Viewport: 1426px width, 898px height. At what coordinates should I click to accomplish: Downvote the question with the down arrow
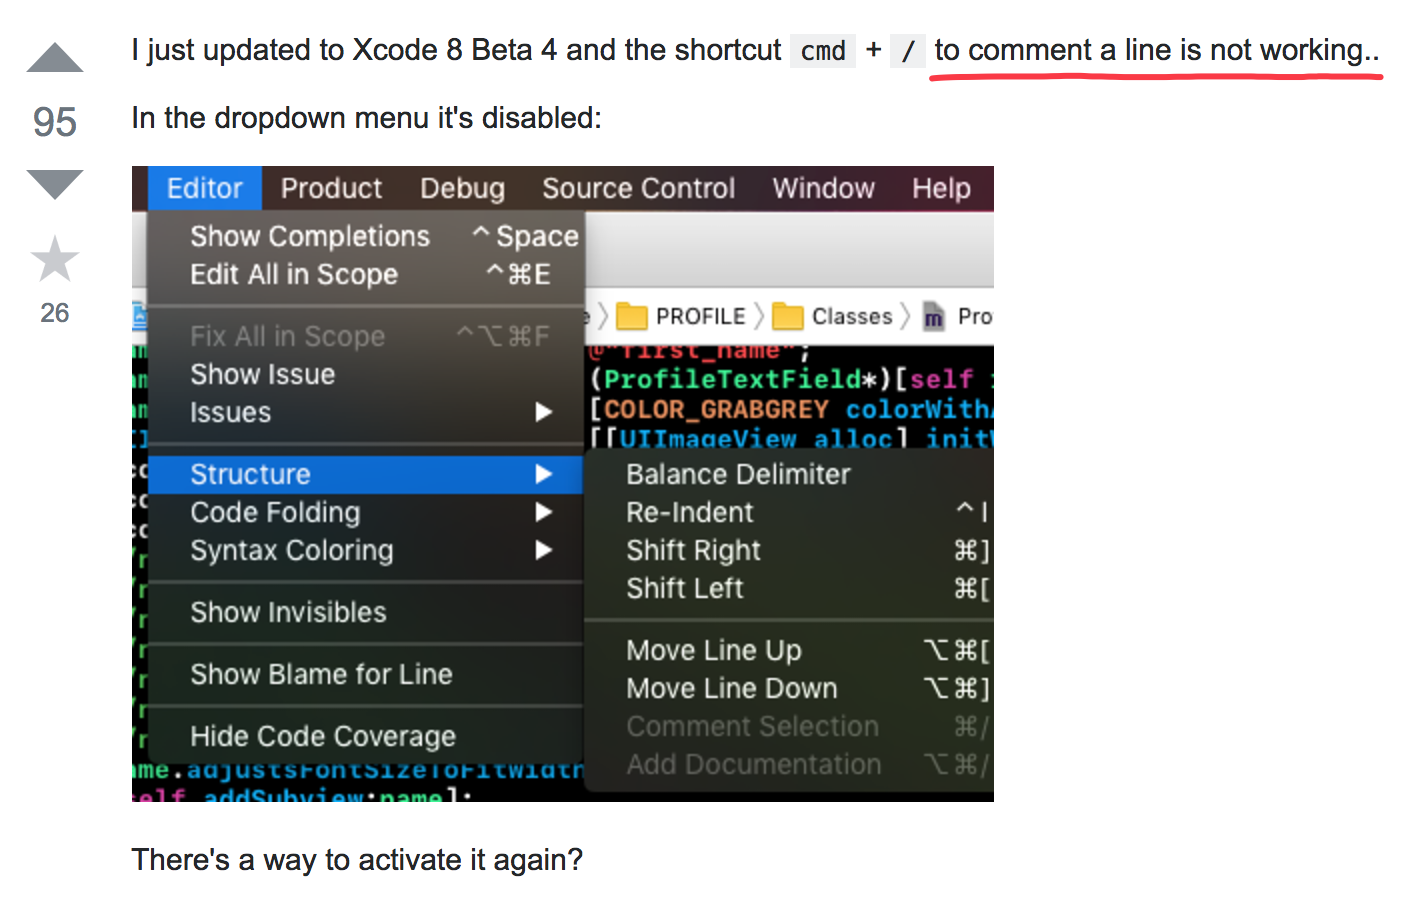pyautogui.click(x=55, y=185)
